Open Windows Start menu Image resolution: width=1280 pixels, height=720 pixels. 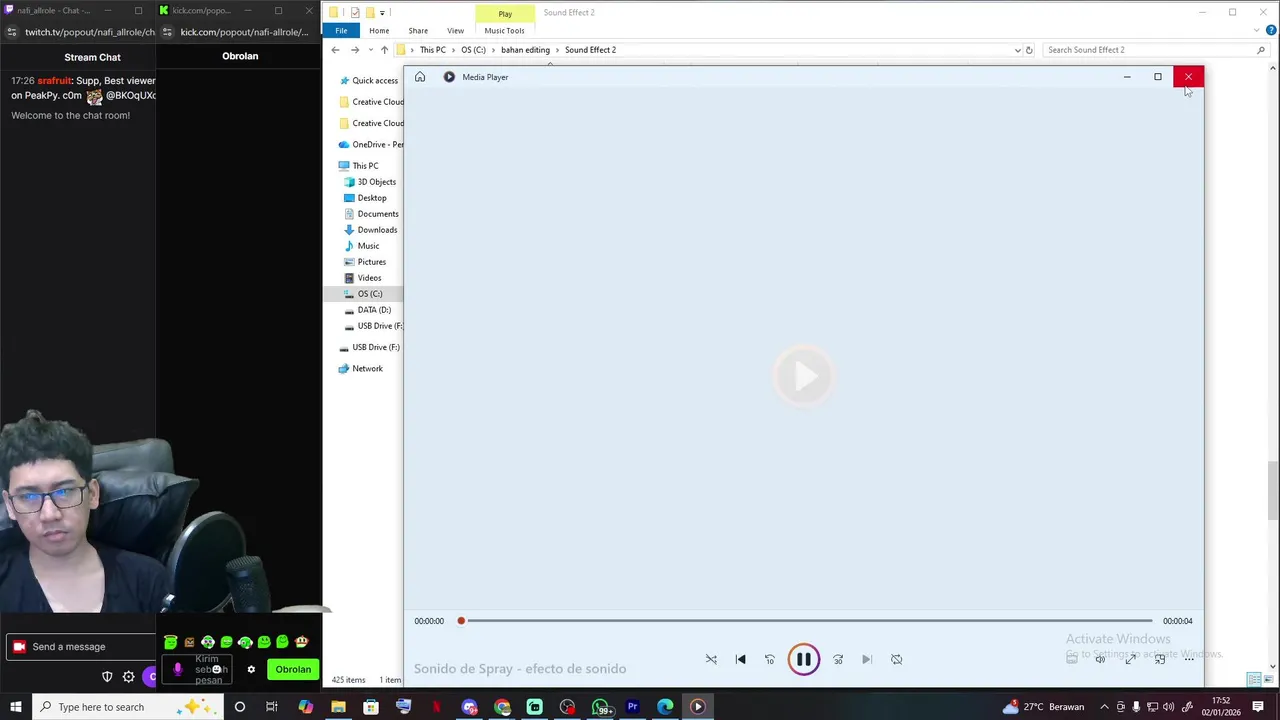coord(15,707)
